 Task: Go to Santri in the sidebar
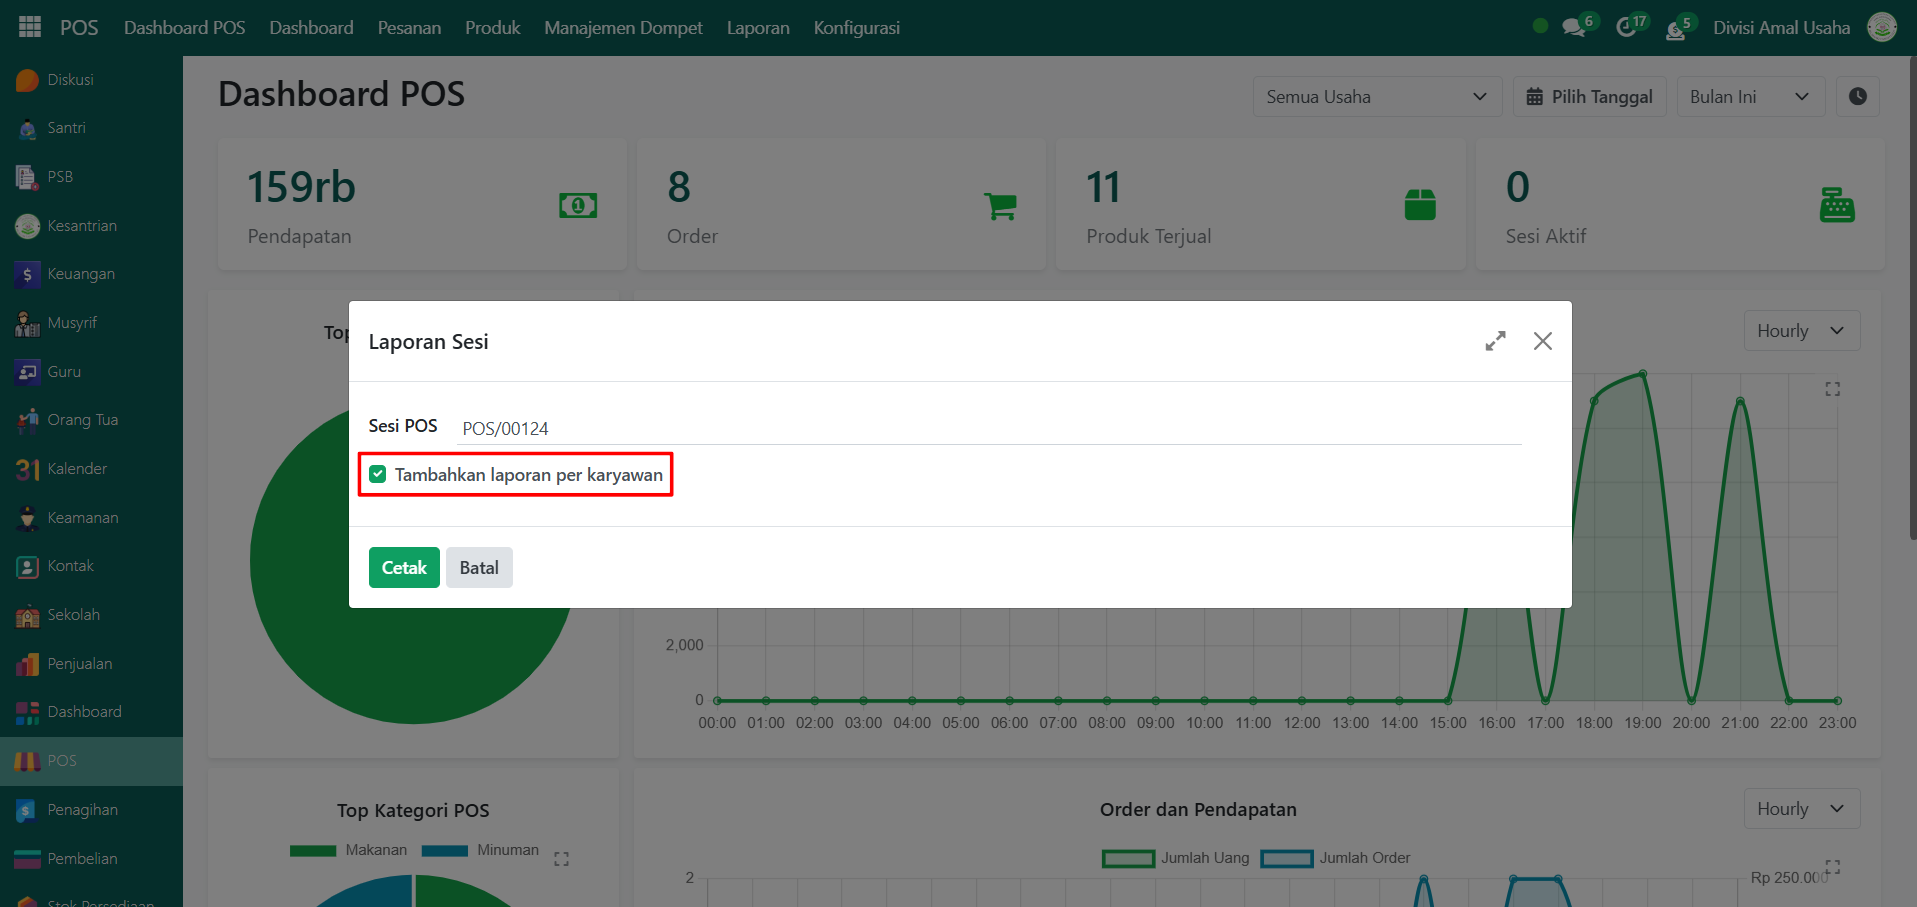66,128
